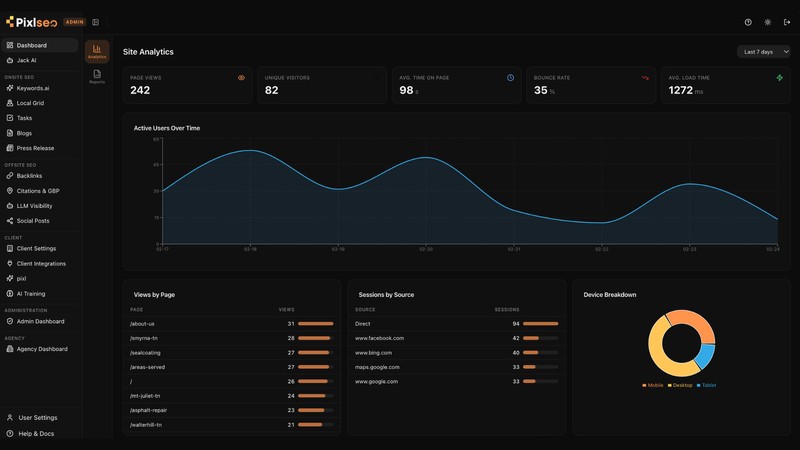800x450 pixels.
Task: Click the Bounce Rate trend-down icon
Action: click(x=645, y=78)
